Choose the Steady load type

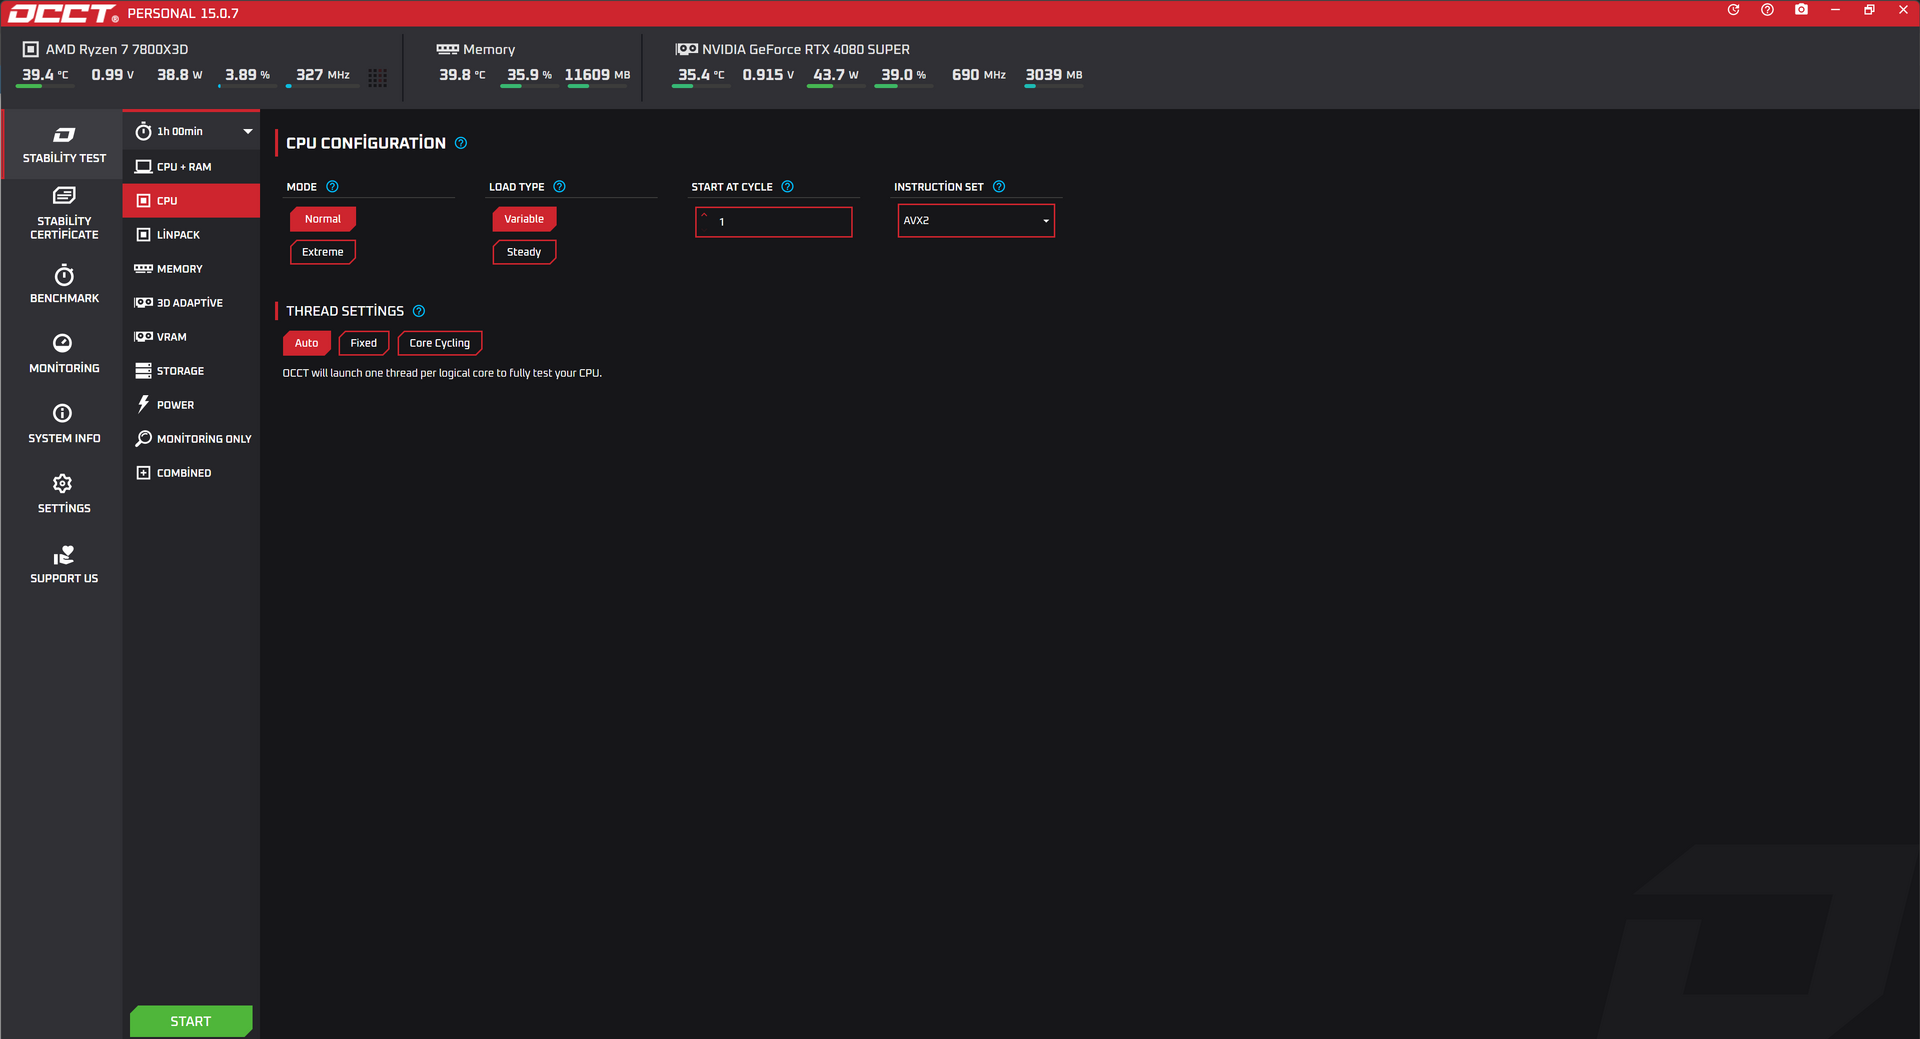click(524, 252)
